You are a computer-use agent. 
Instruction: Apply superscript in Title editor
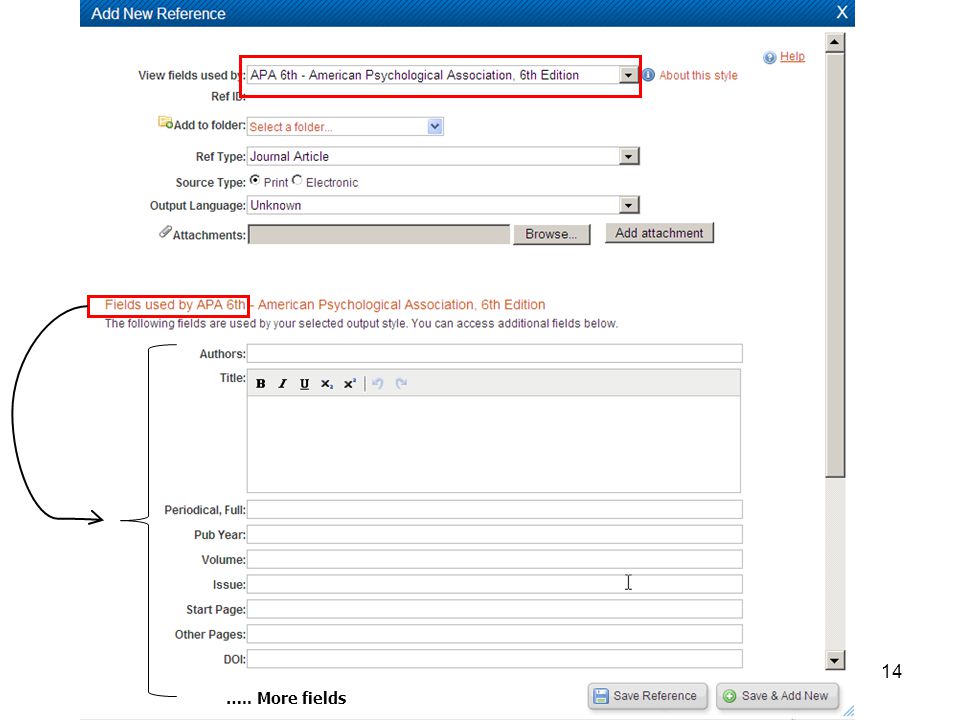pos(349,384)
